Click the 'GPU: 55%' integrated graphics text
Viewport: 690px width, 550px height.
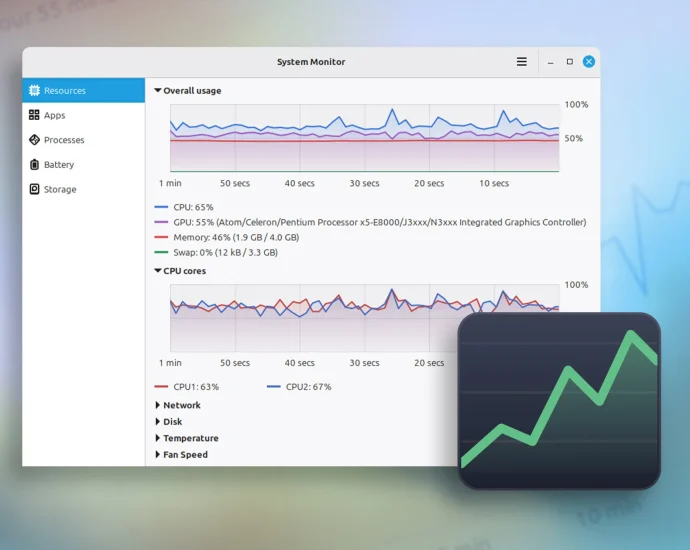point(380,222)
